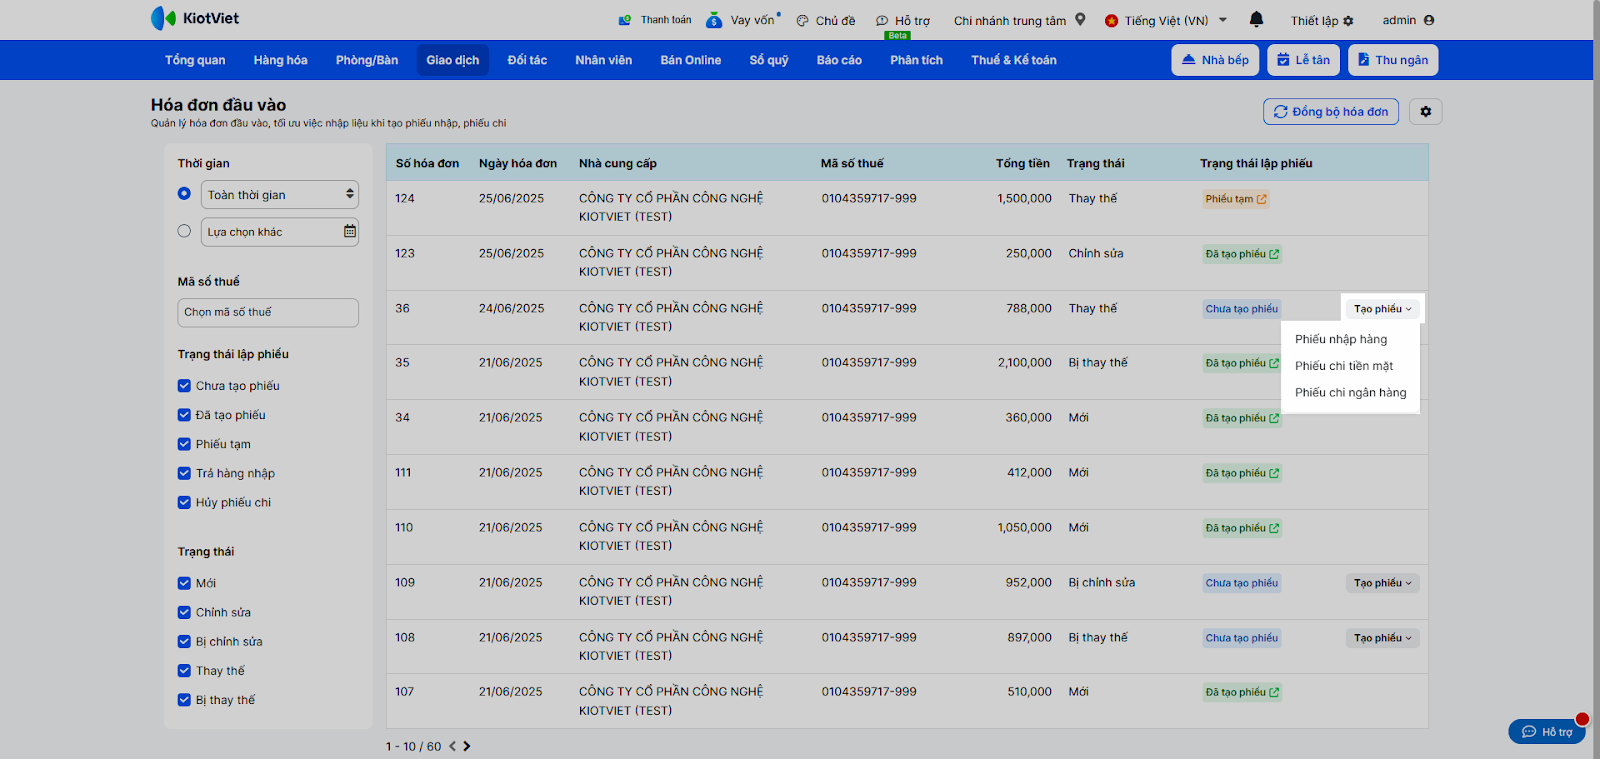1600x759 pixels.
Task: Open the Nhà bếp screen button
Action: [1215, 60]
